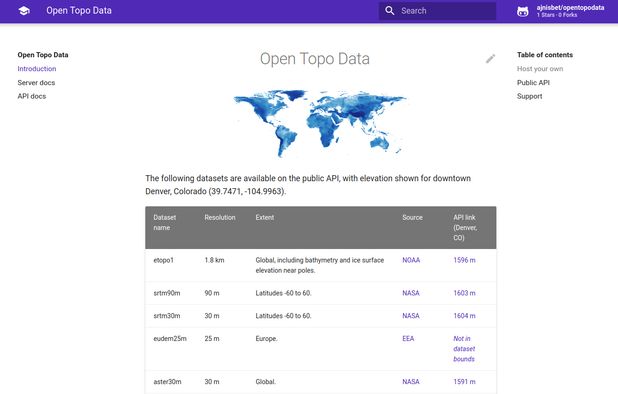Open Server docs in the sidebar
The image size is (618, 394).
pos(36,82)
